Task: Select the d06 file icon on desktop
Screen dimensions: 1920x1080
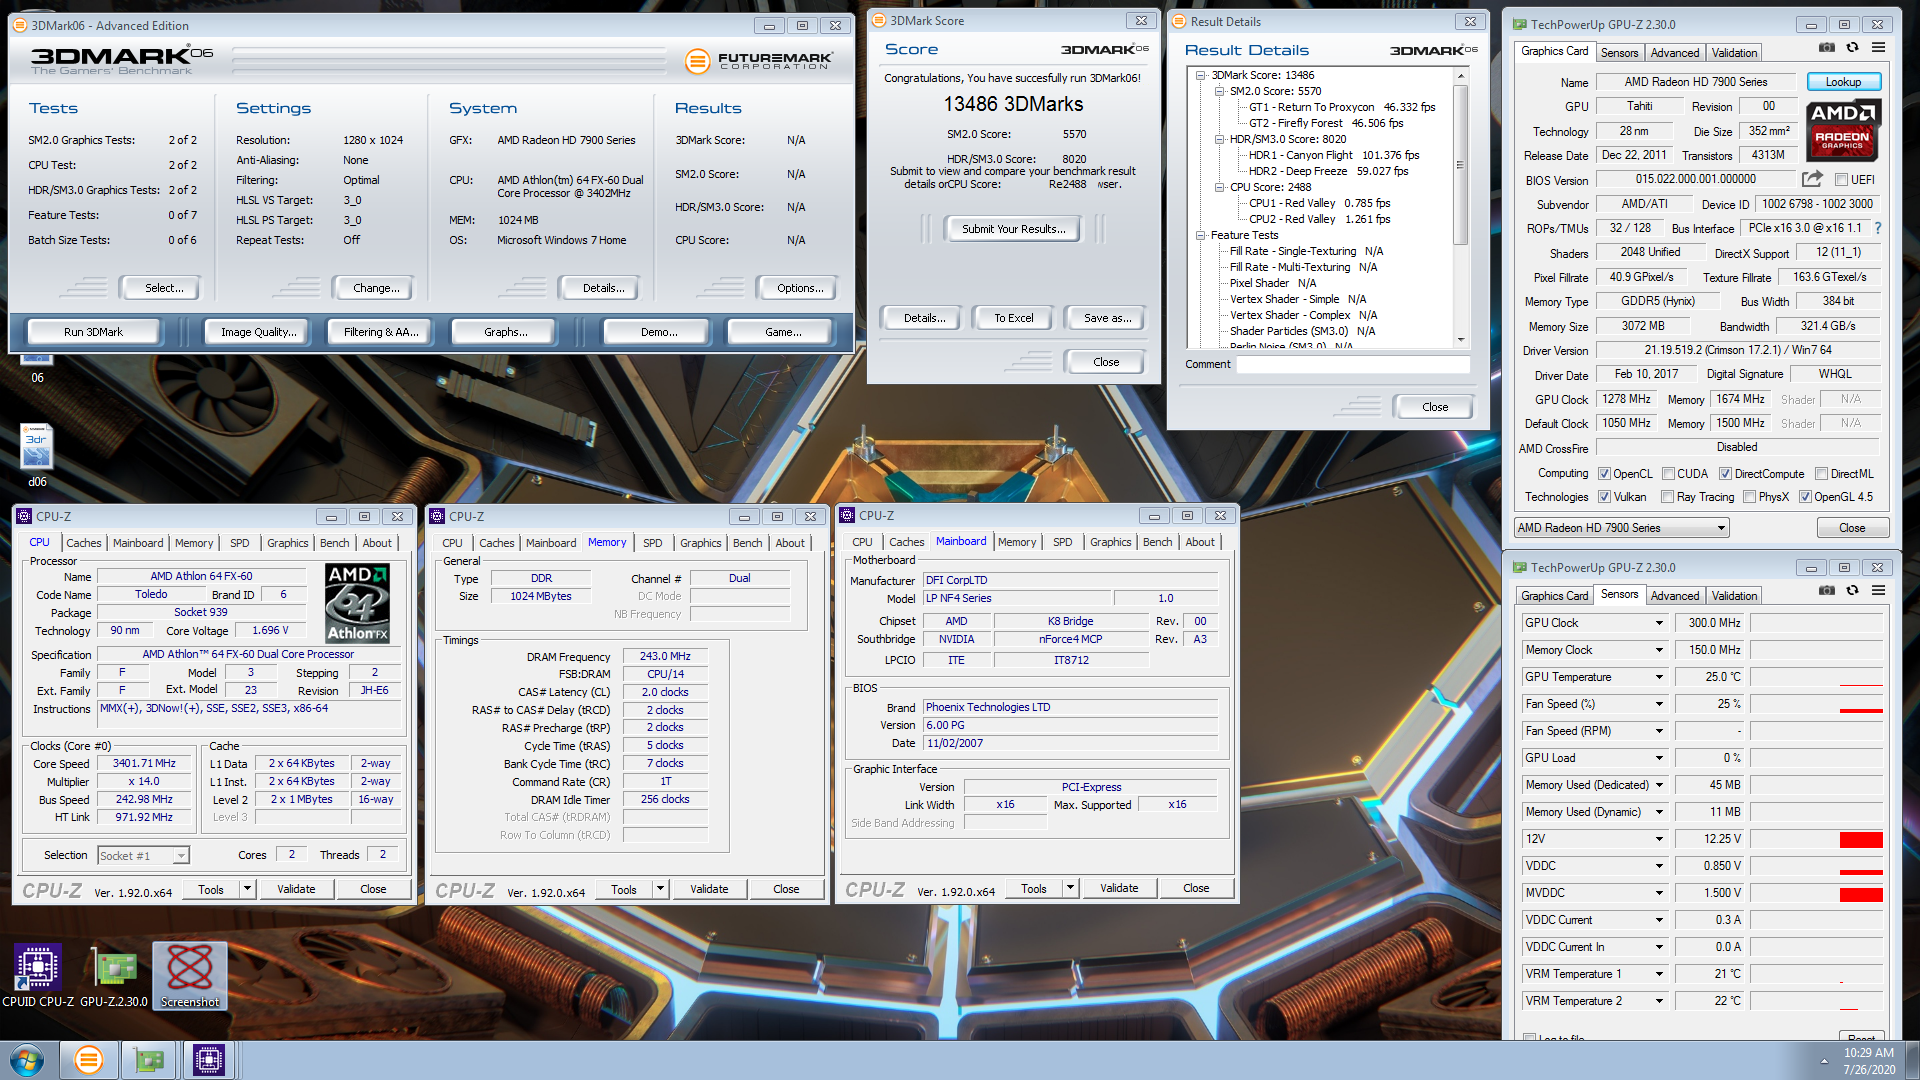Action: click(x=37, y=455)
